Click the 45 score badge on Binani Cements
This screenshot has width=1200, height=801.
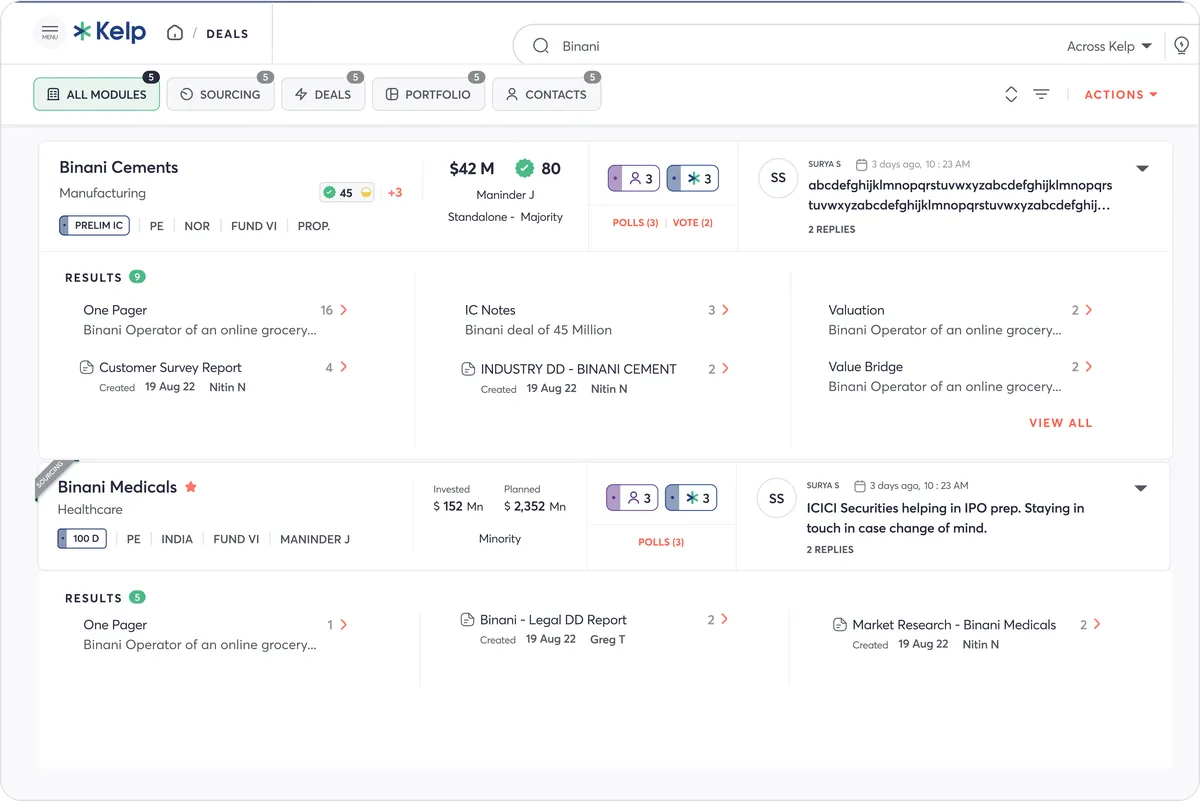346,193
